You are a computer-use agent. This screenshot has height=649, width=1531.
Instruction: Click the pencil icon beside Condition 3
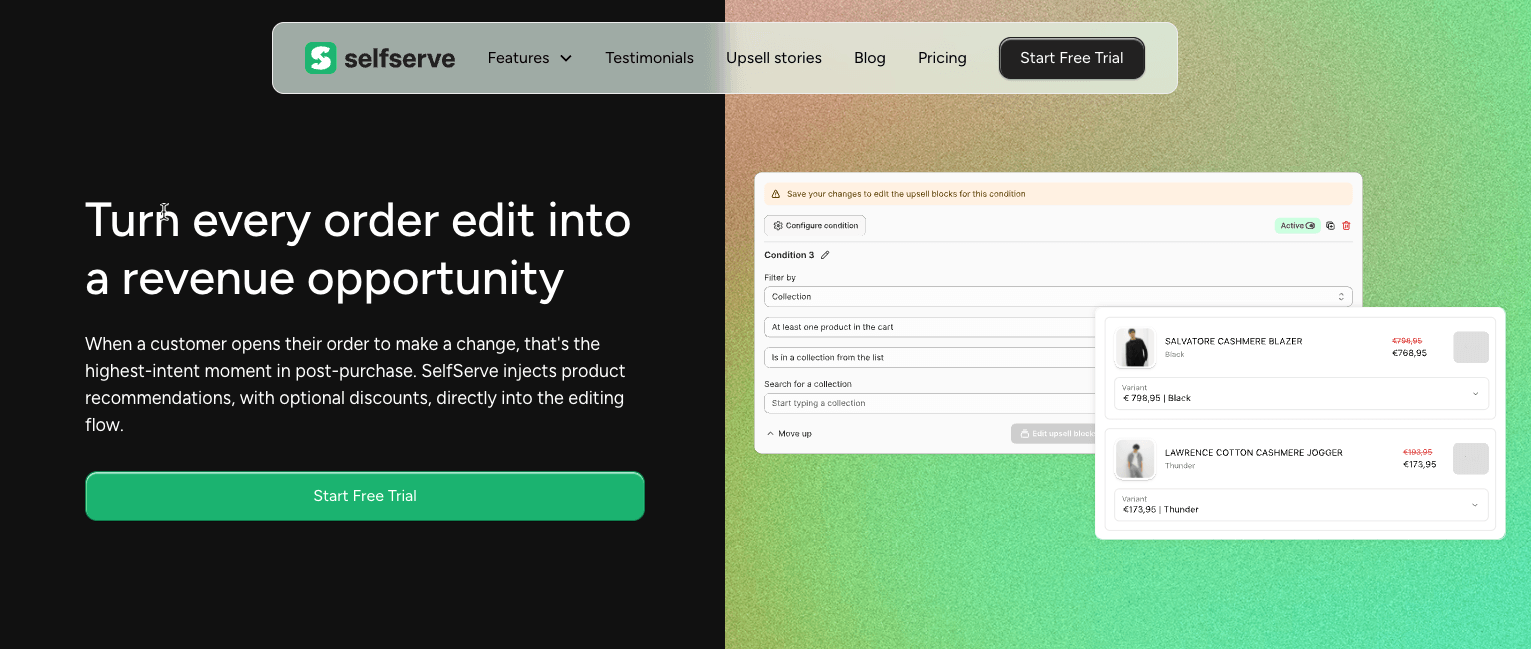click(x=825, y=255)
